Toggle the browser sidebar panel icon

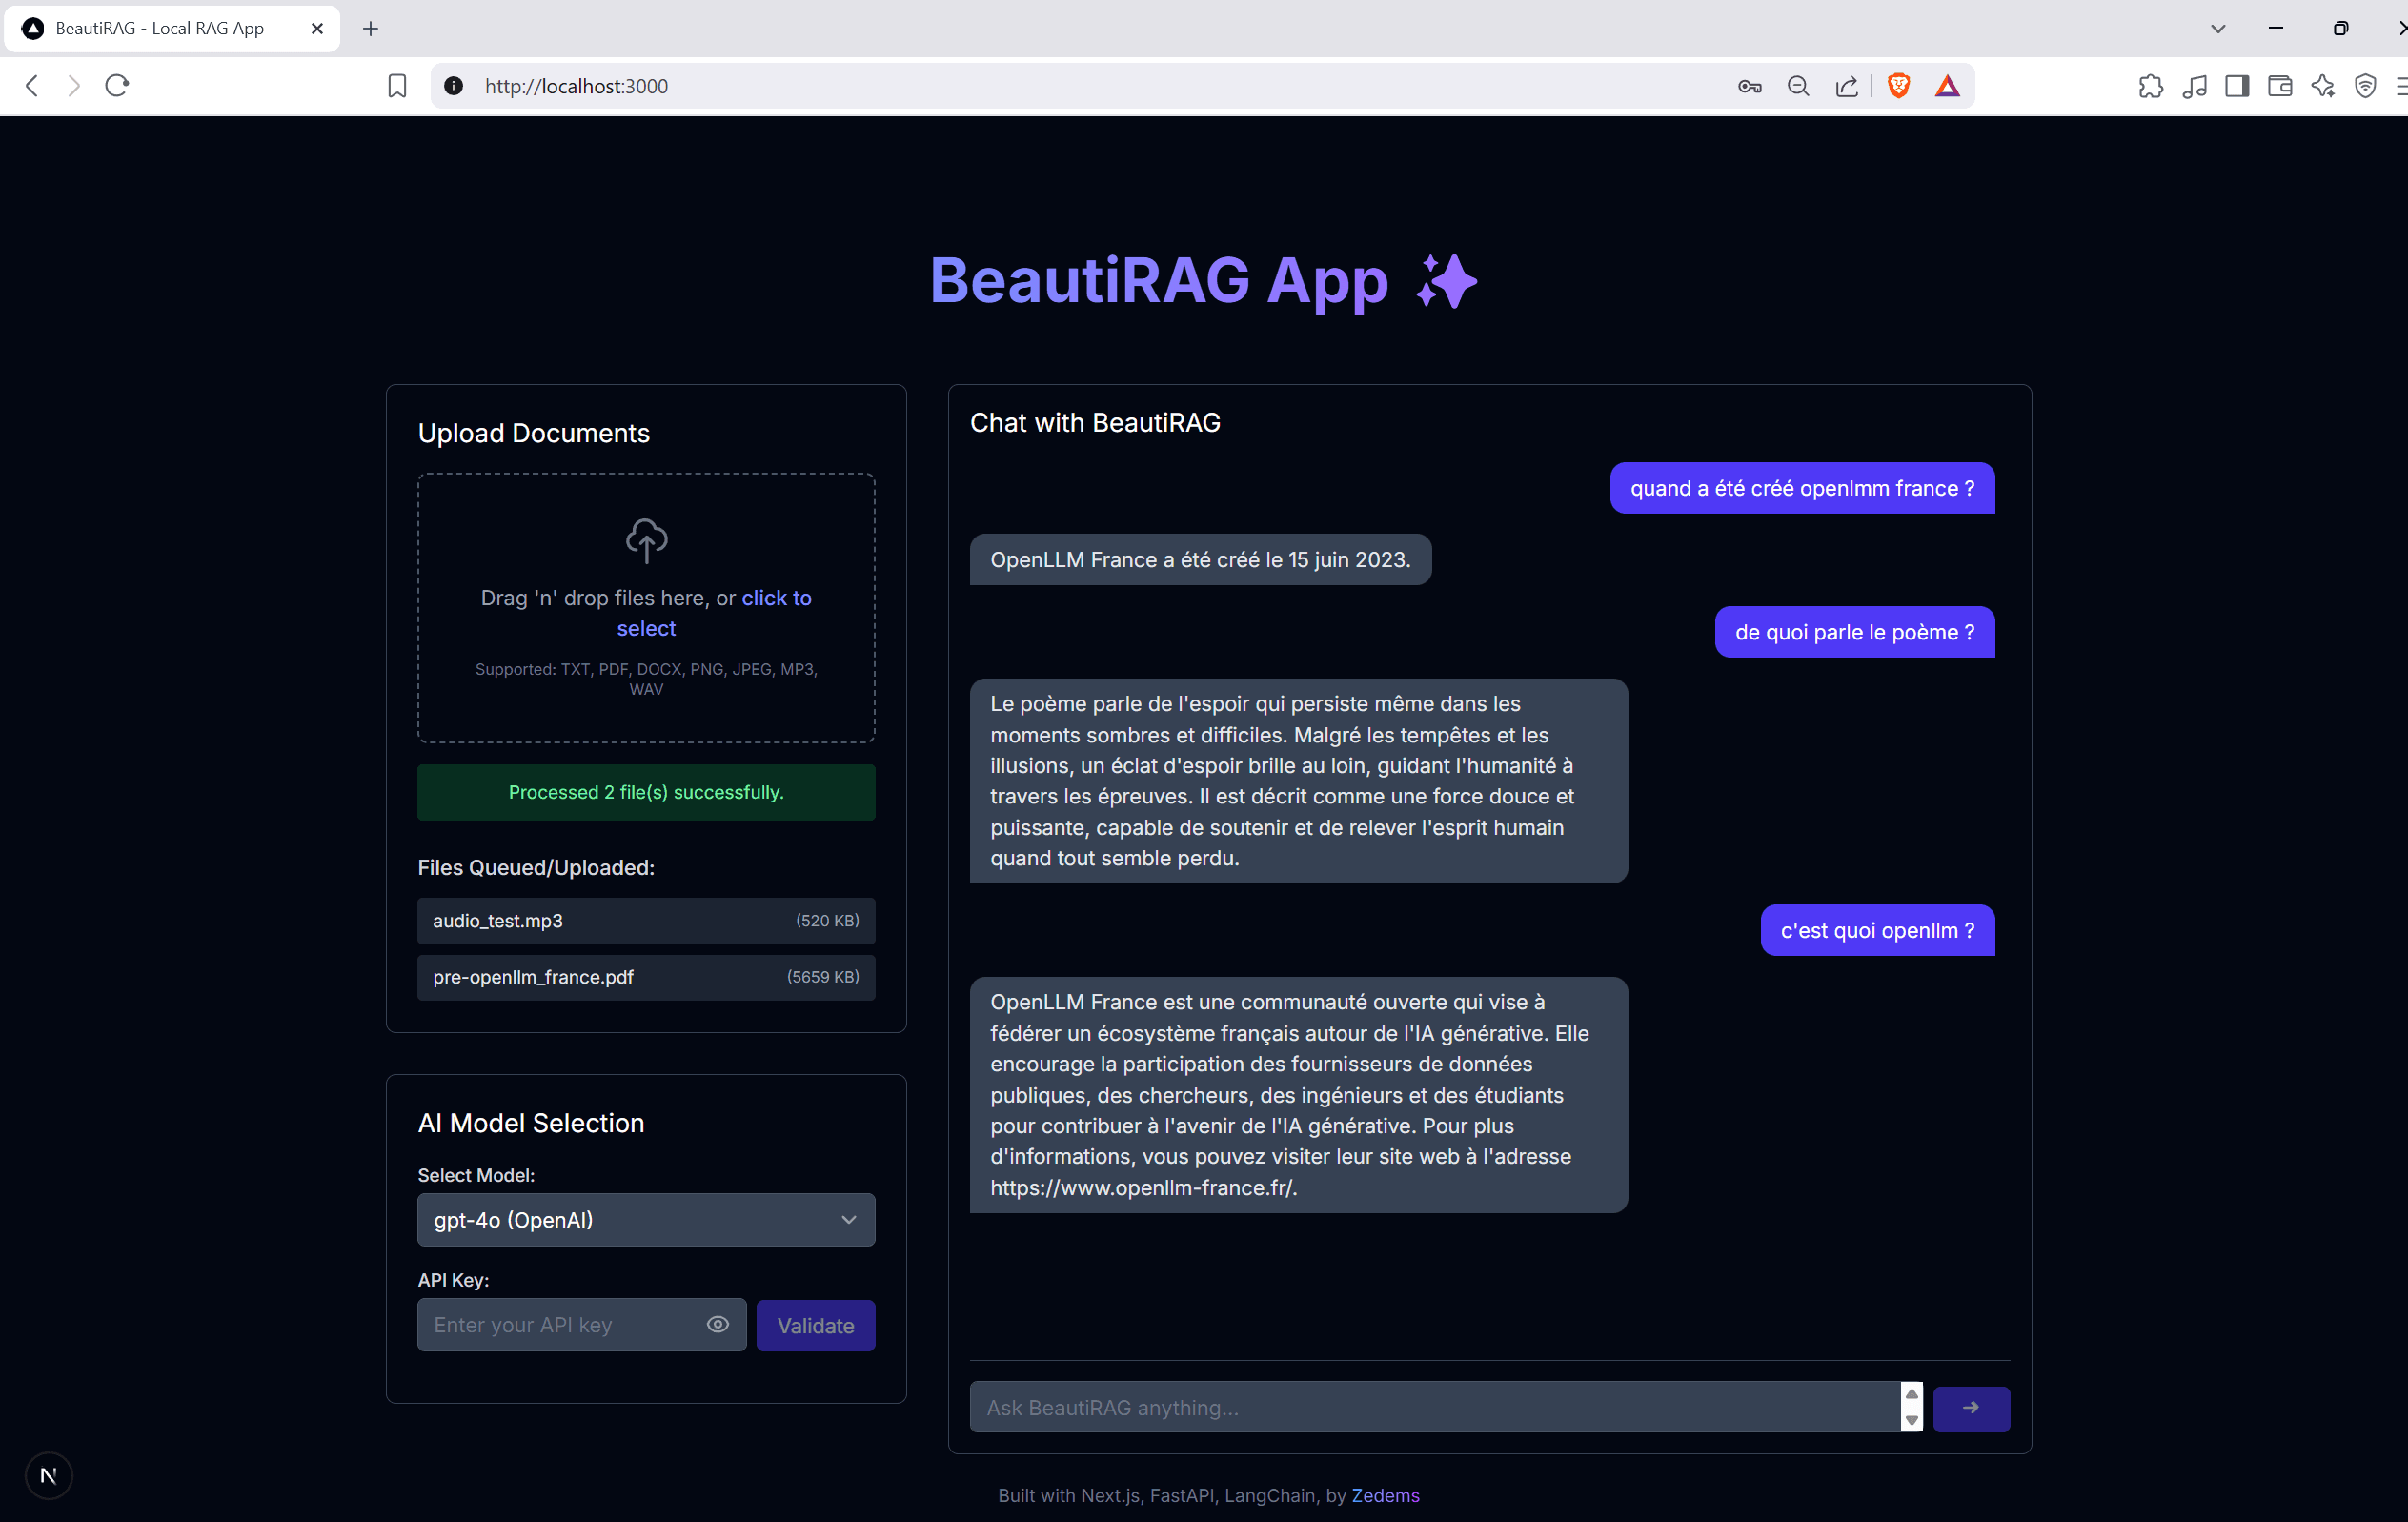click(x=2237, y=86)
